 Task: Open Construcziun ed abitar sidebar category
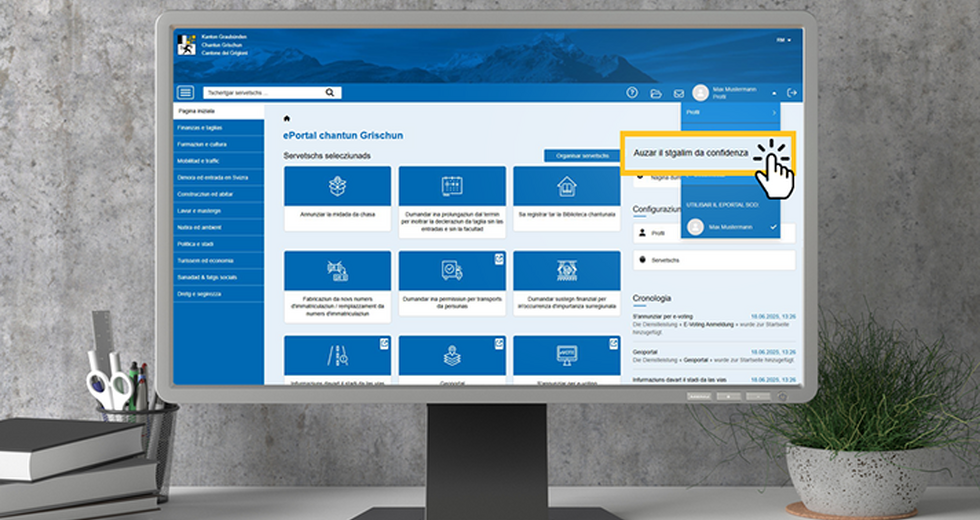point(218,194)
